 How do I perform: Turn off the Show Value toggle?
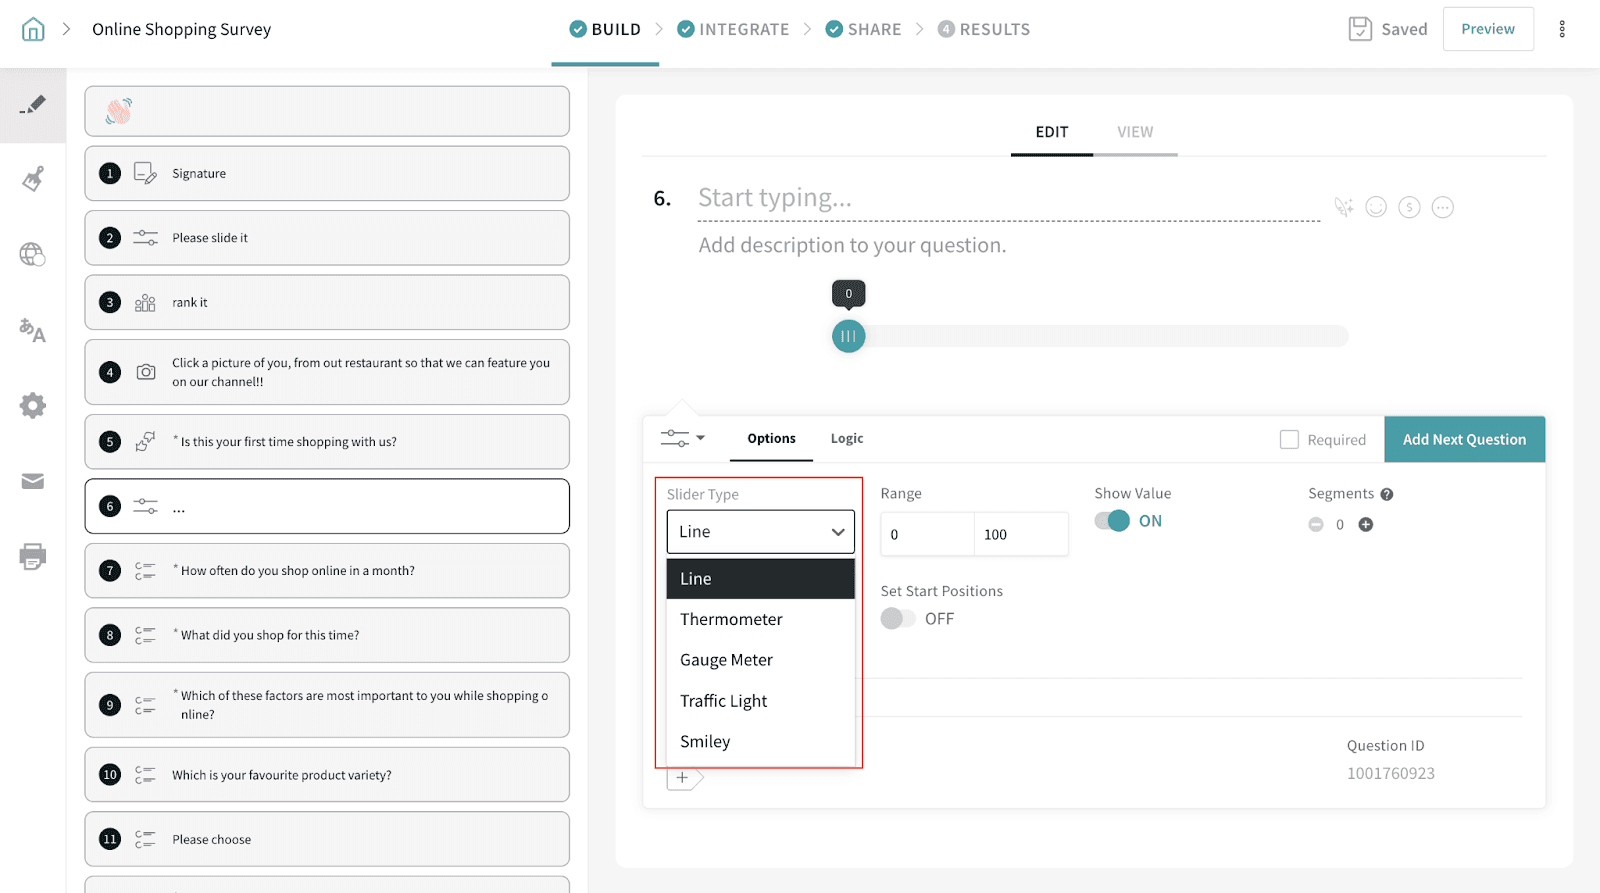[x=1112, y=521]
